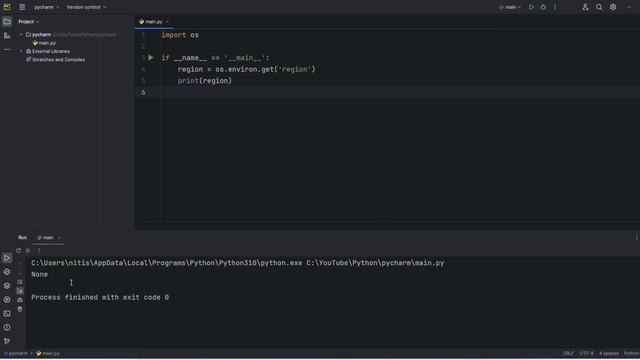640x360 pixels.
Task: Open the Terminal tool window icon
Action: click(7, 313)
